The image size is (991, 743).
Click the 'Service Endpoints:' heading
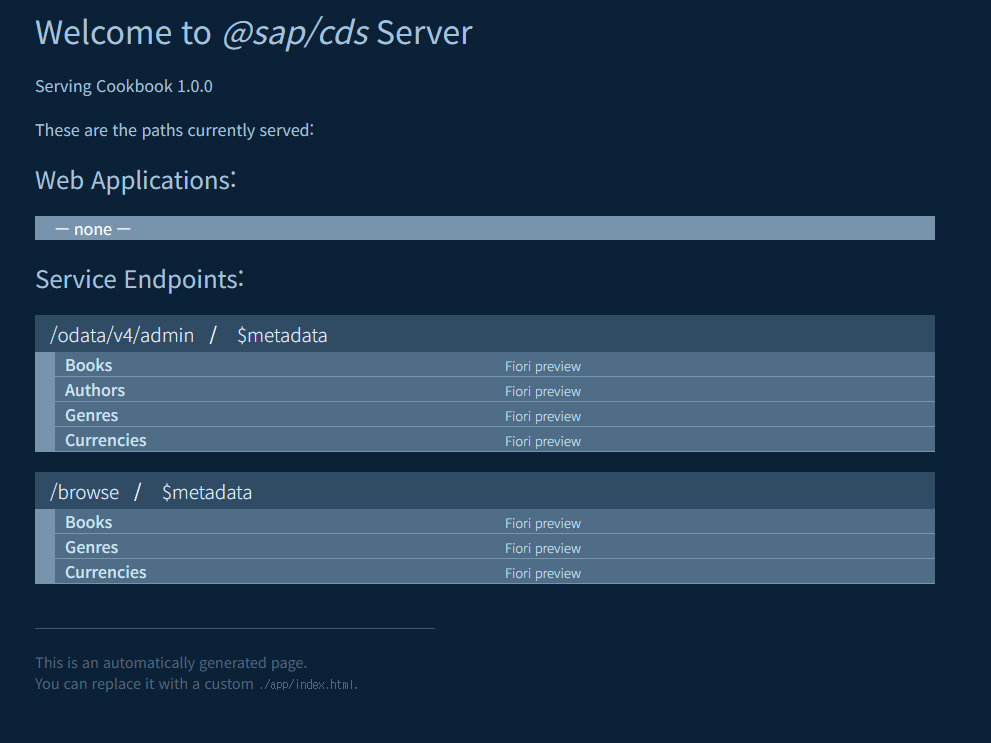pos(140,279)
